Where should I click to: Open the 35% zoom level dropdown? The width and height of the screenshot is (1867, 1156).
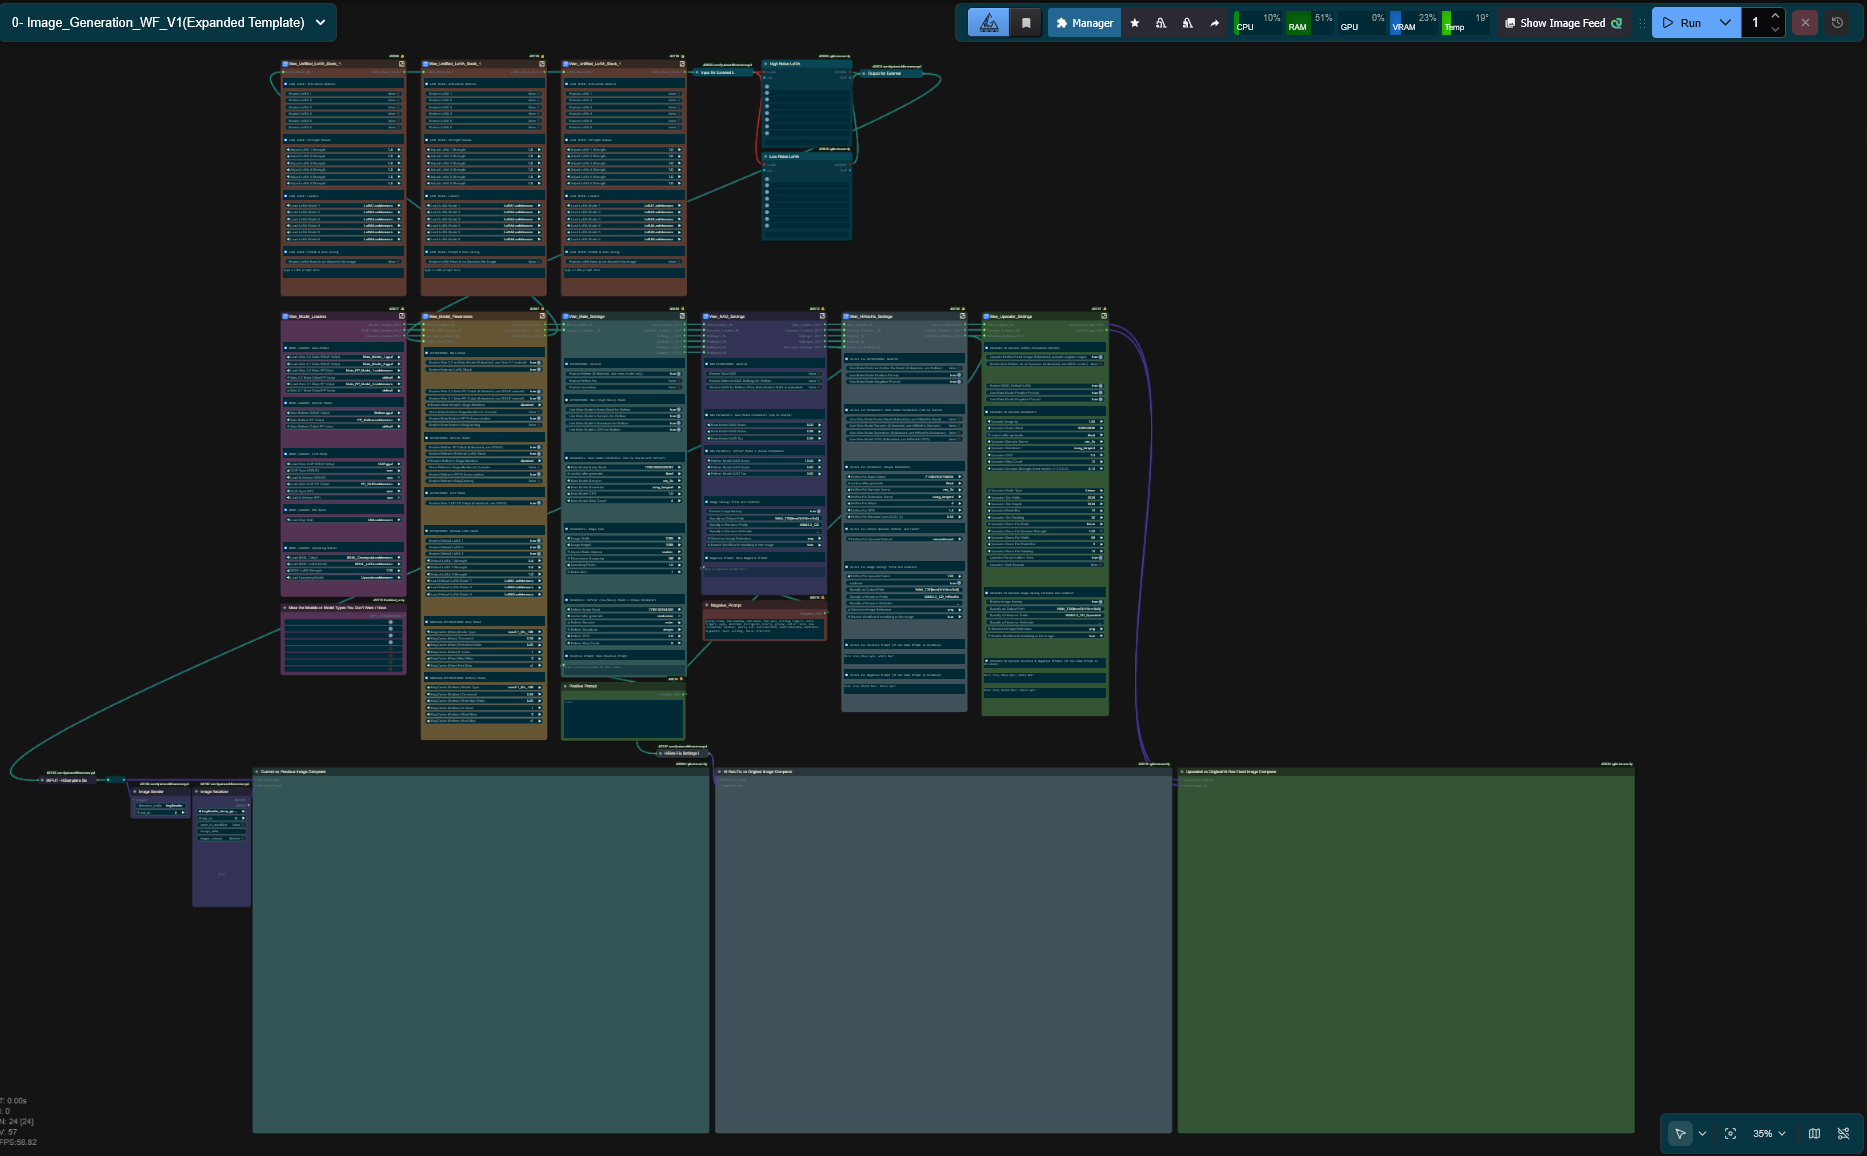coord(1769,1134)
